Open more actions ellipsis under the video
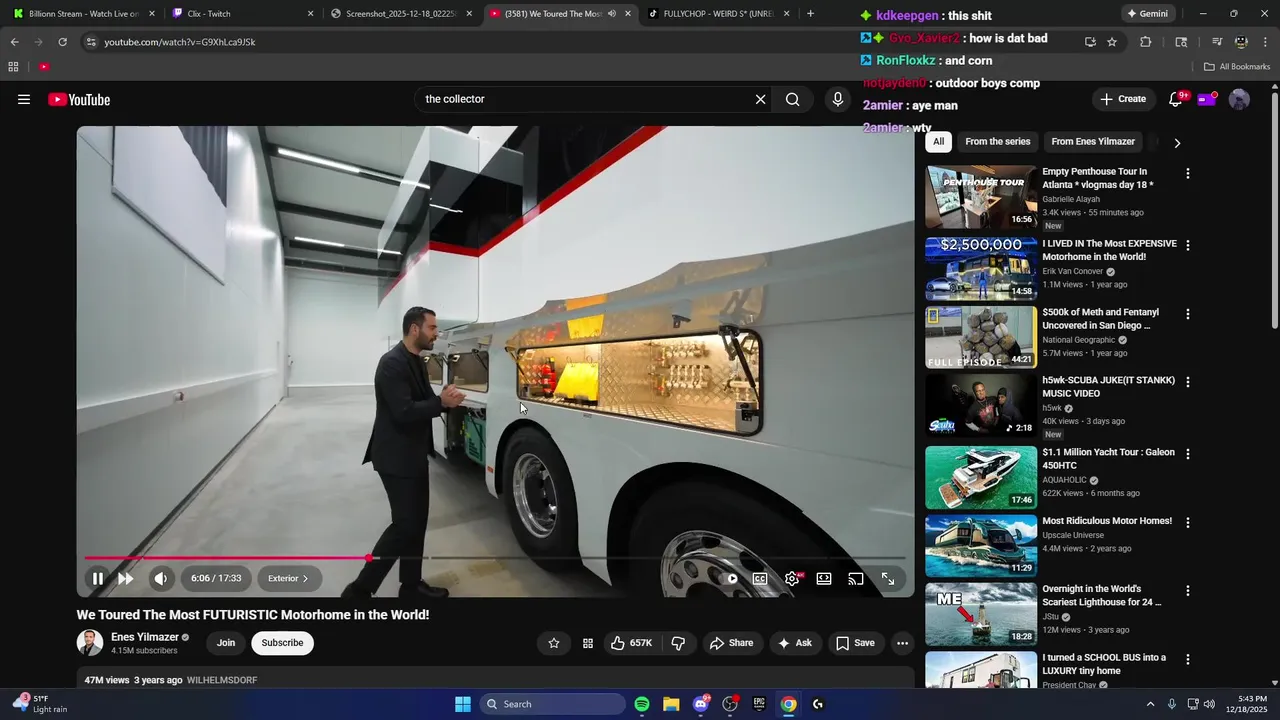Screen dimensions: 1280x720 (x=902, y=643)
